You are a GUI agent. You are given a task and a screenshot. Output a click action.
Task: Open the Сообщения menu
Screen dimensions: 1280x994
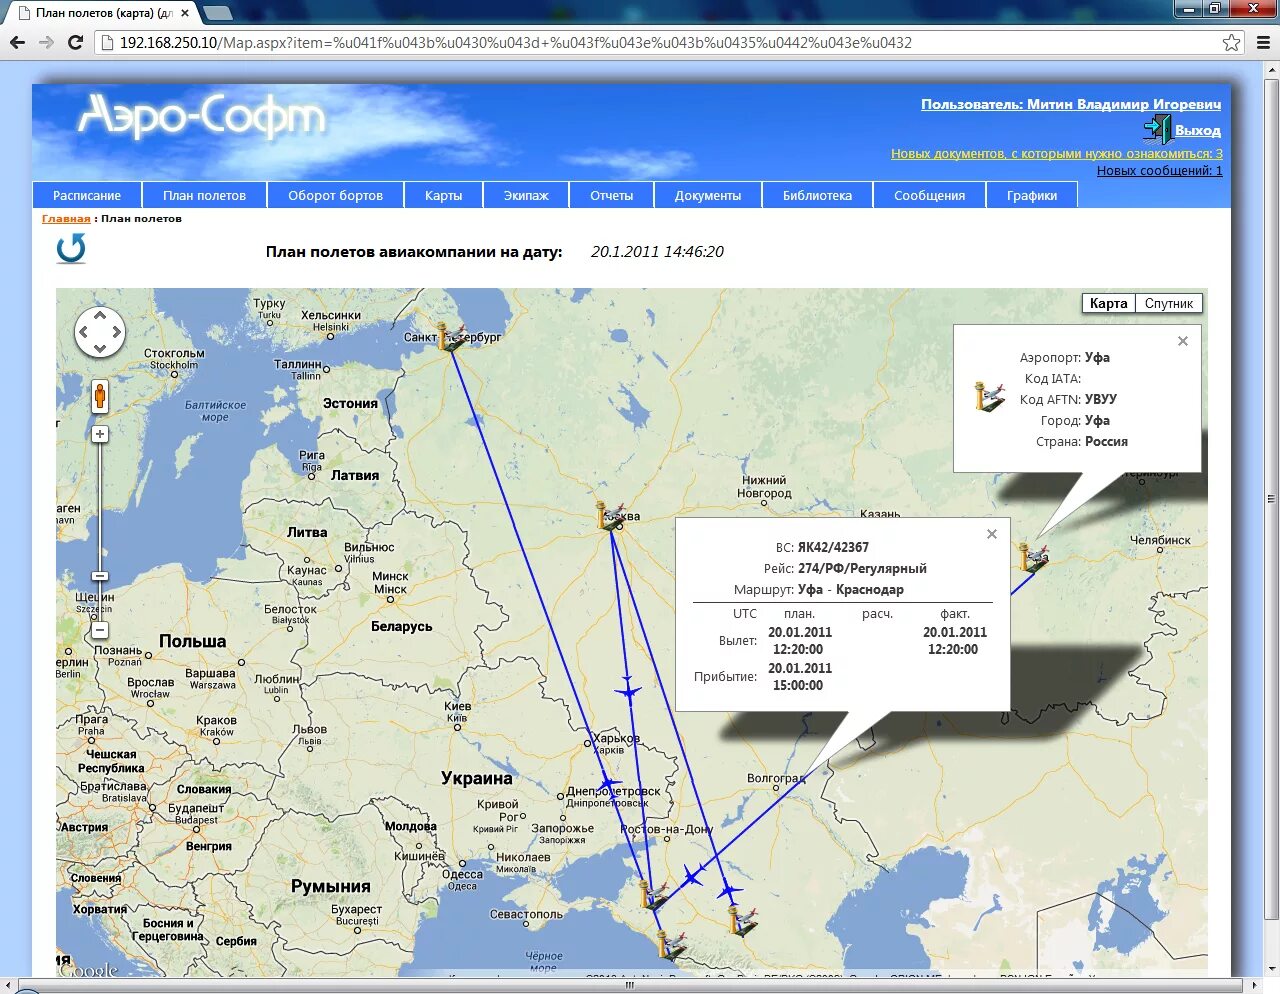929,195
